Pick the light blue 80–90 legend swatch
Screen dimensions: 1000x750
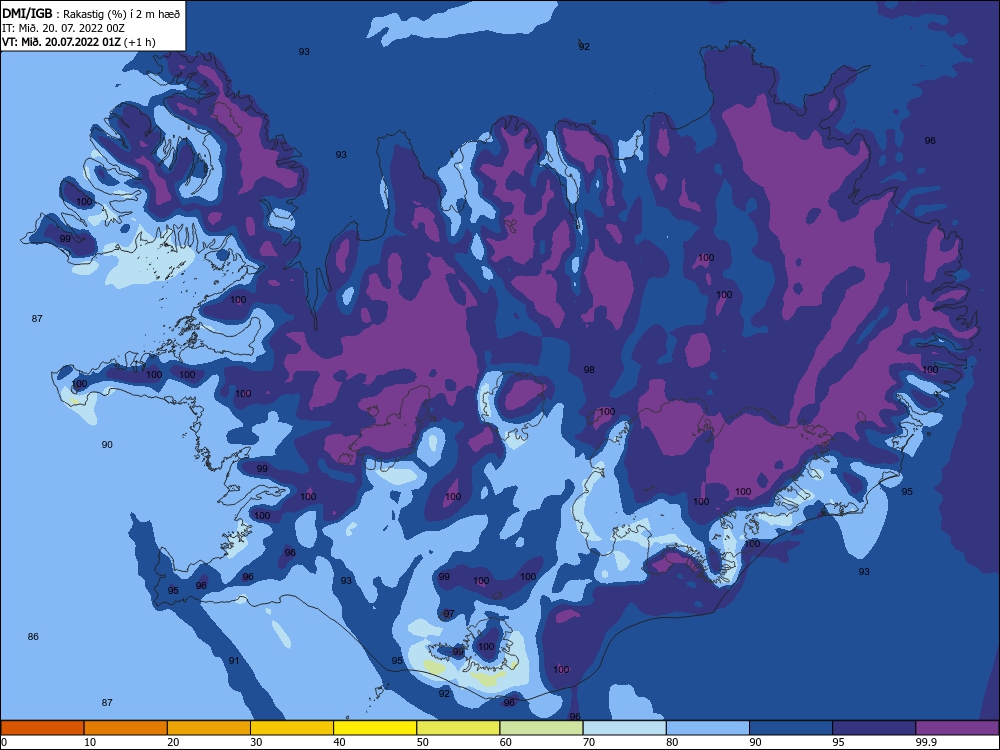point(708,728)
